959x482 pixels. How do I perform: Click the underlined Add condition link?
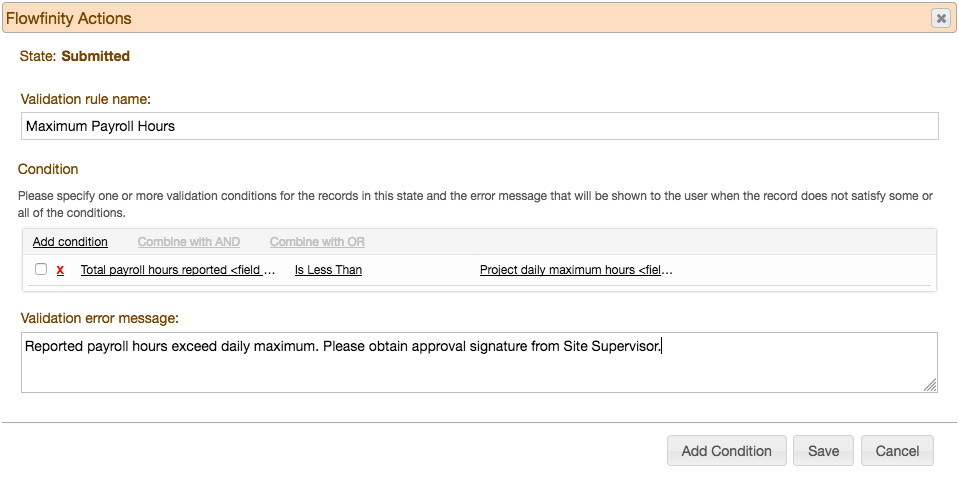tap(70, 242)
